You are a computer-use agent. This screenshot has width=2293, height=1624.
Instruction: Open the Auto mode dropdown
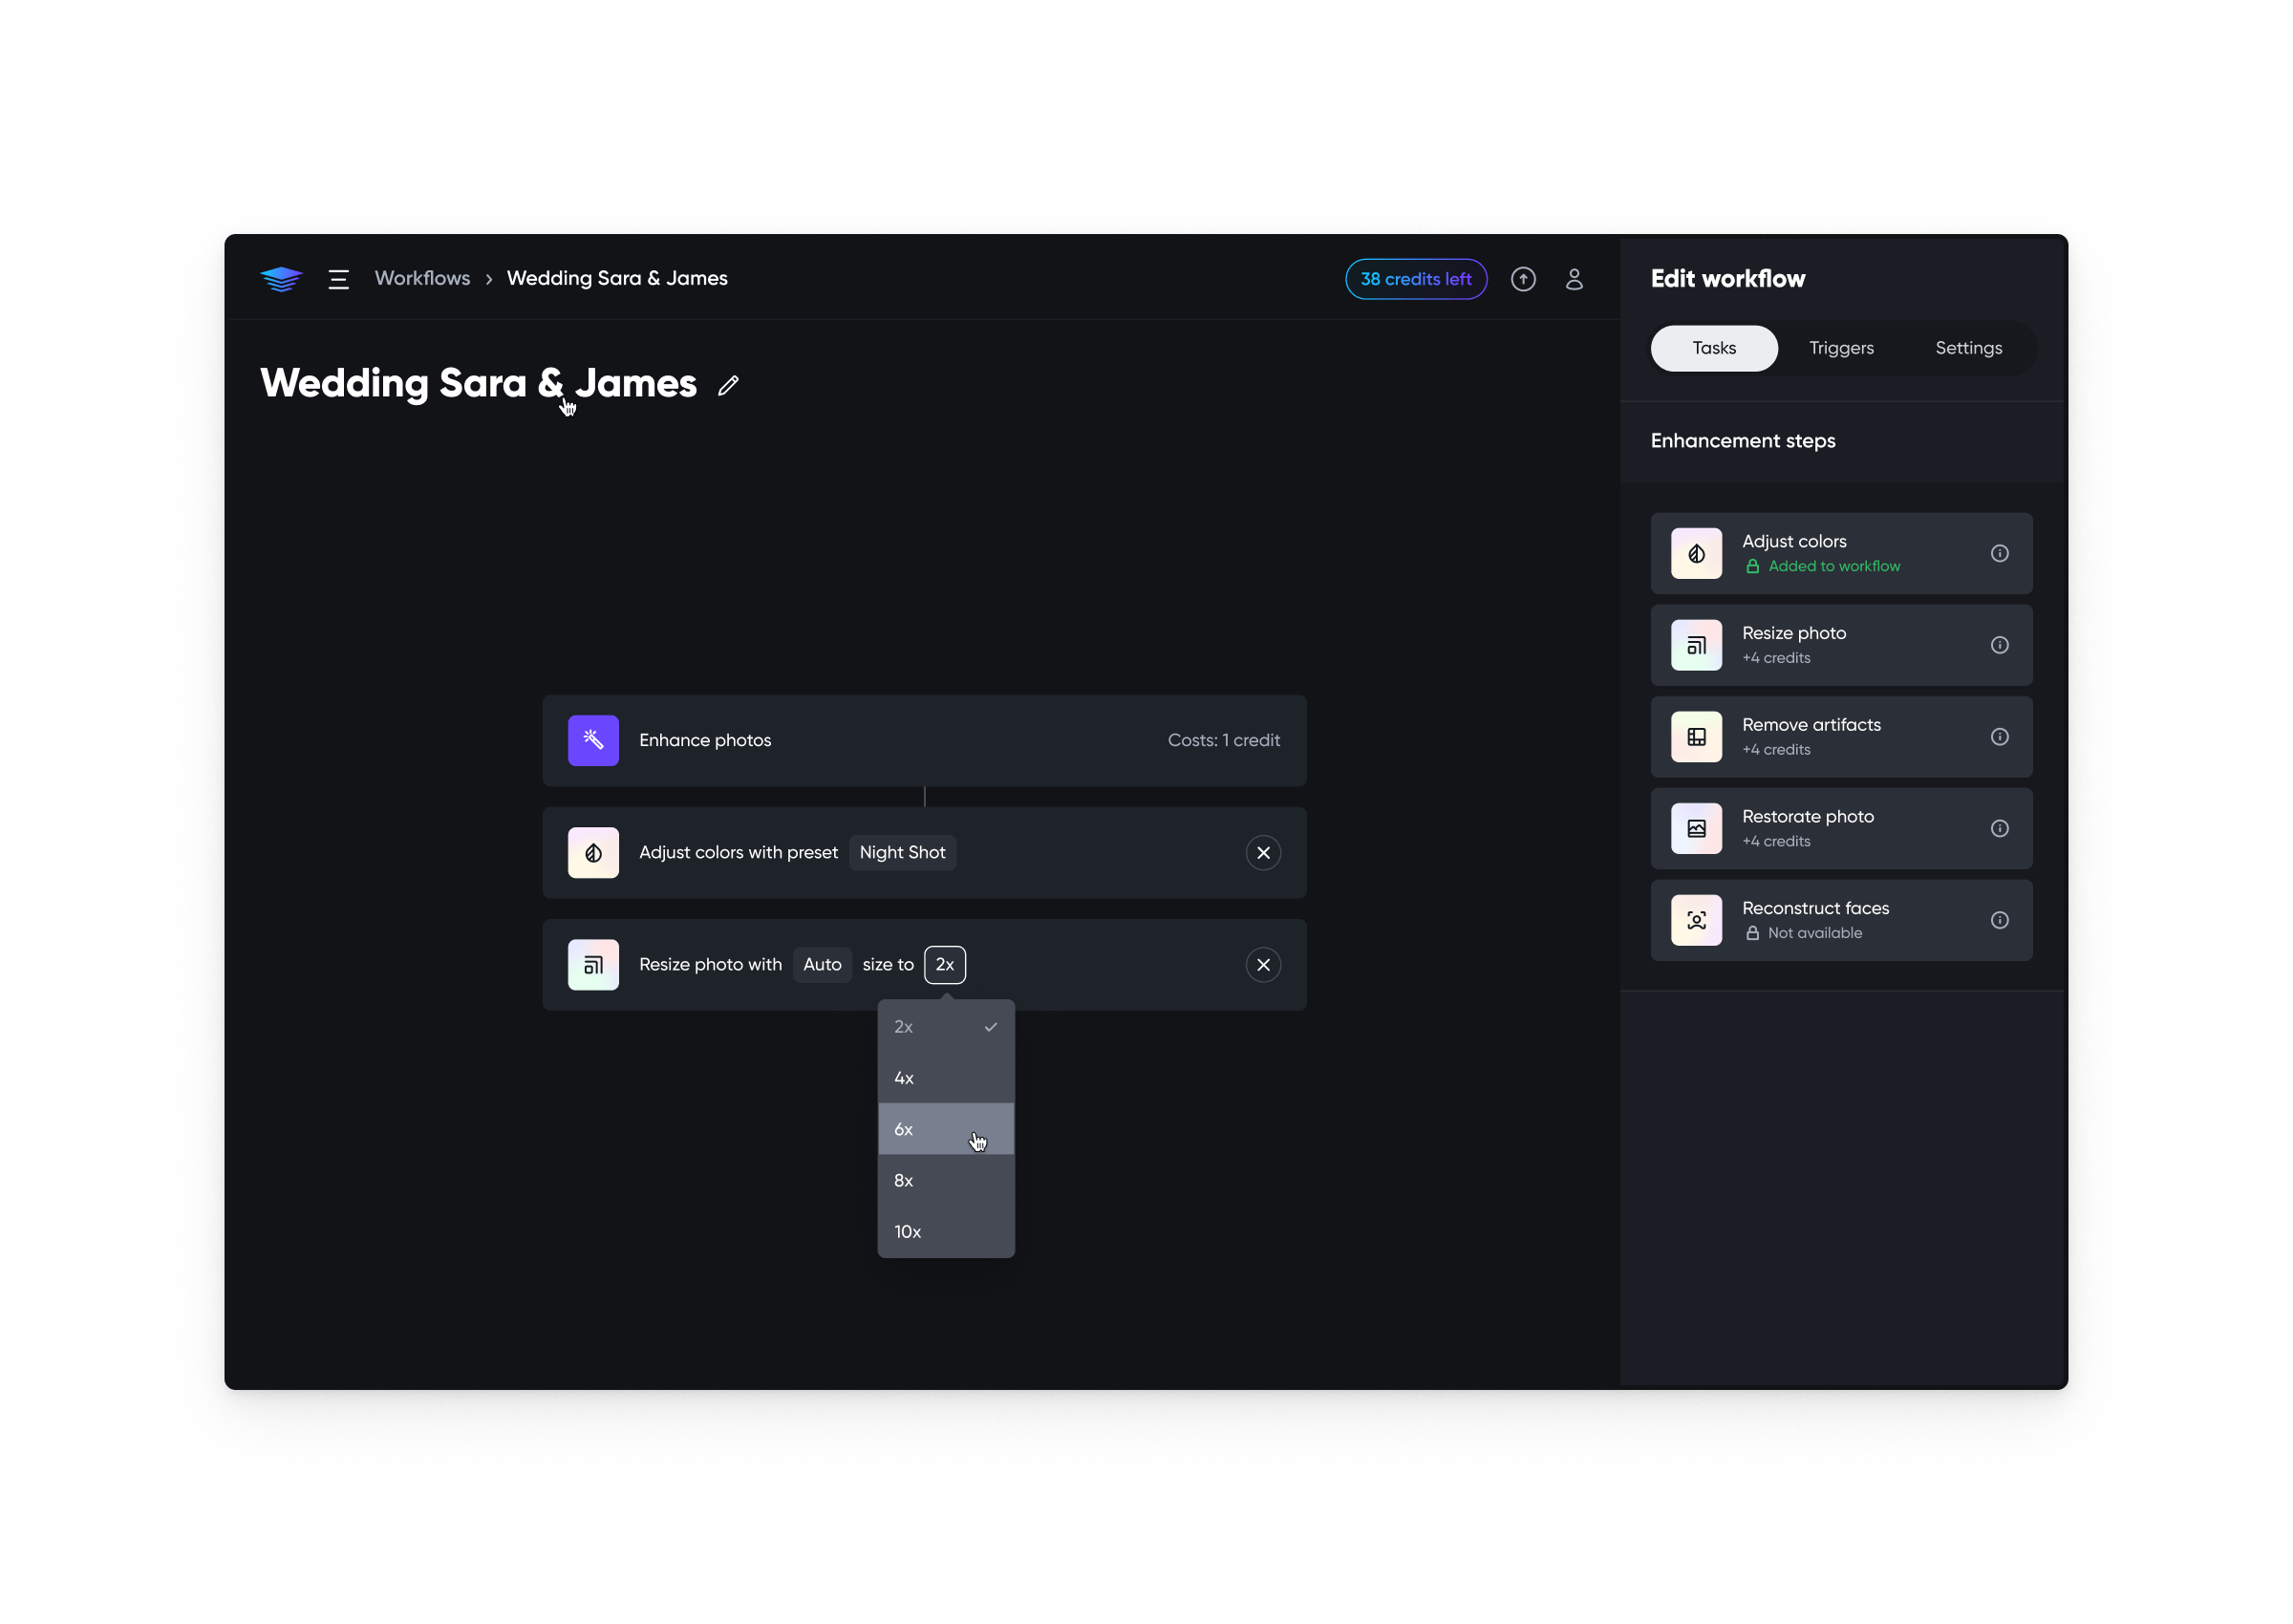click(822, 964)
